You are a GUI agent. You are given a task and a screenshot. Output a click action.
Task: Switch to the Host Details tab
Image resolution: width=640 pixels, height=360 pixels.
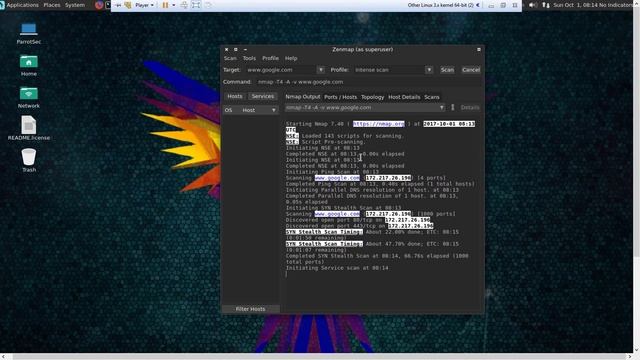tap(404, 97)
